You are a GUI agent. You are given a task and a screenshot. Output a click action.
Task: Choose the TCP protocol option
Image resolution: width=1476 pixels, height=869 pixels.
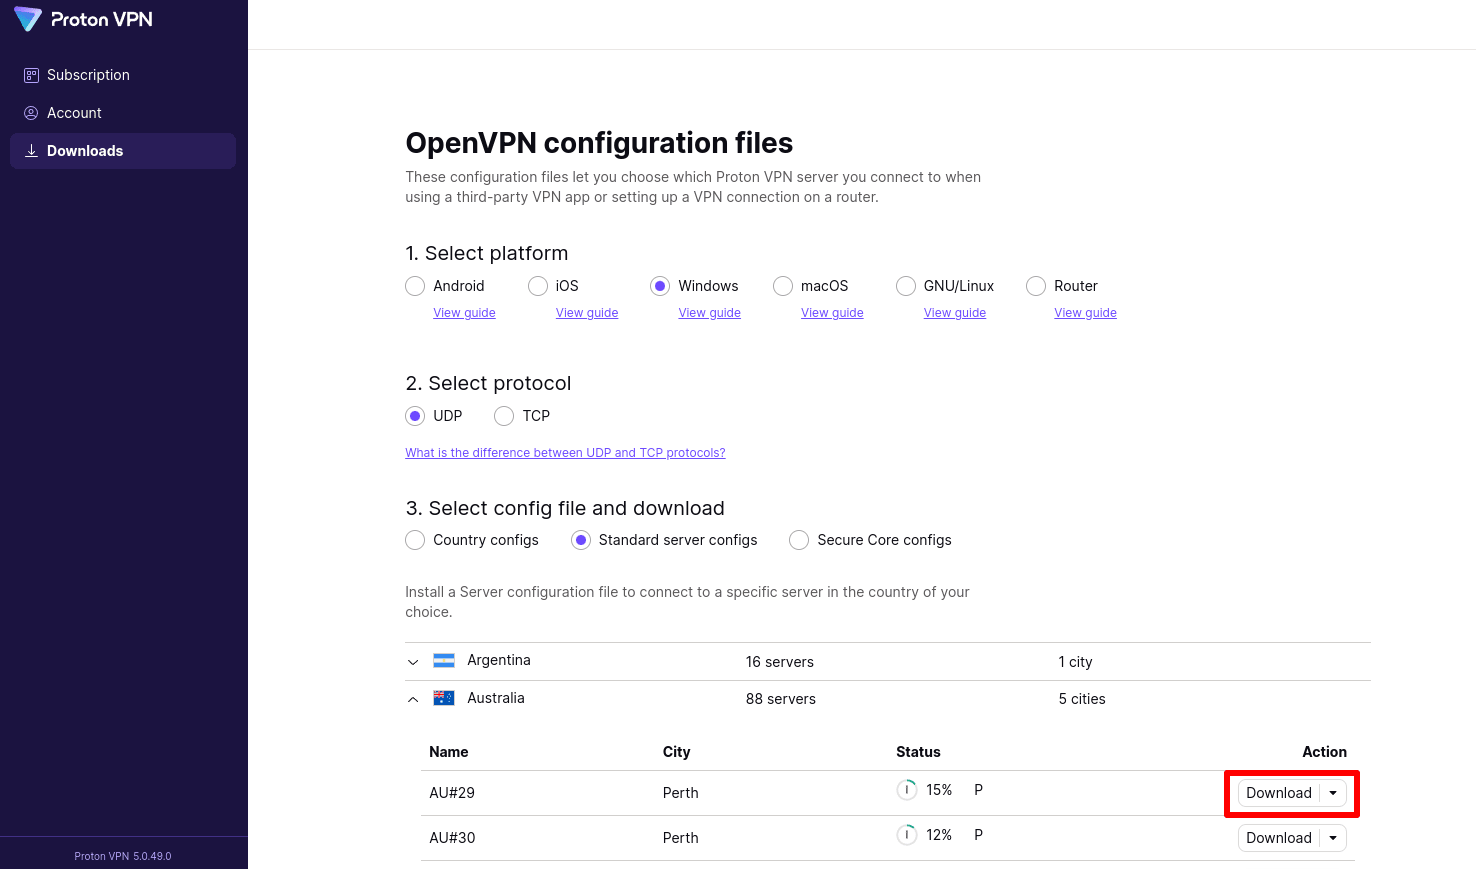(x=504, y=416)
